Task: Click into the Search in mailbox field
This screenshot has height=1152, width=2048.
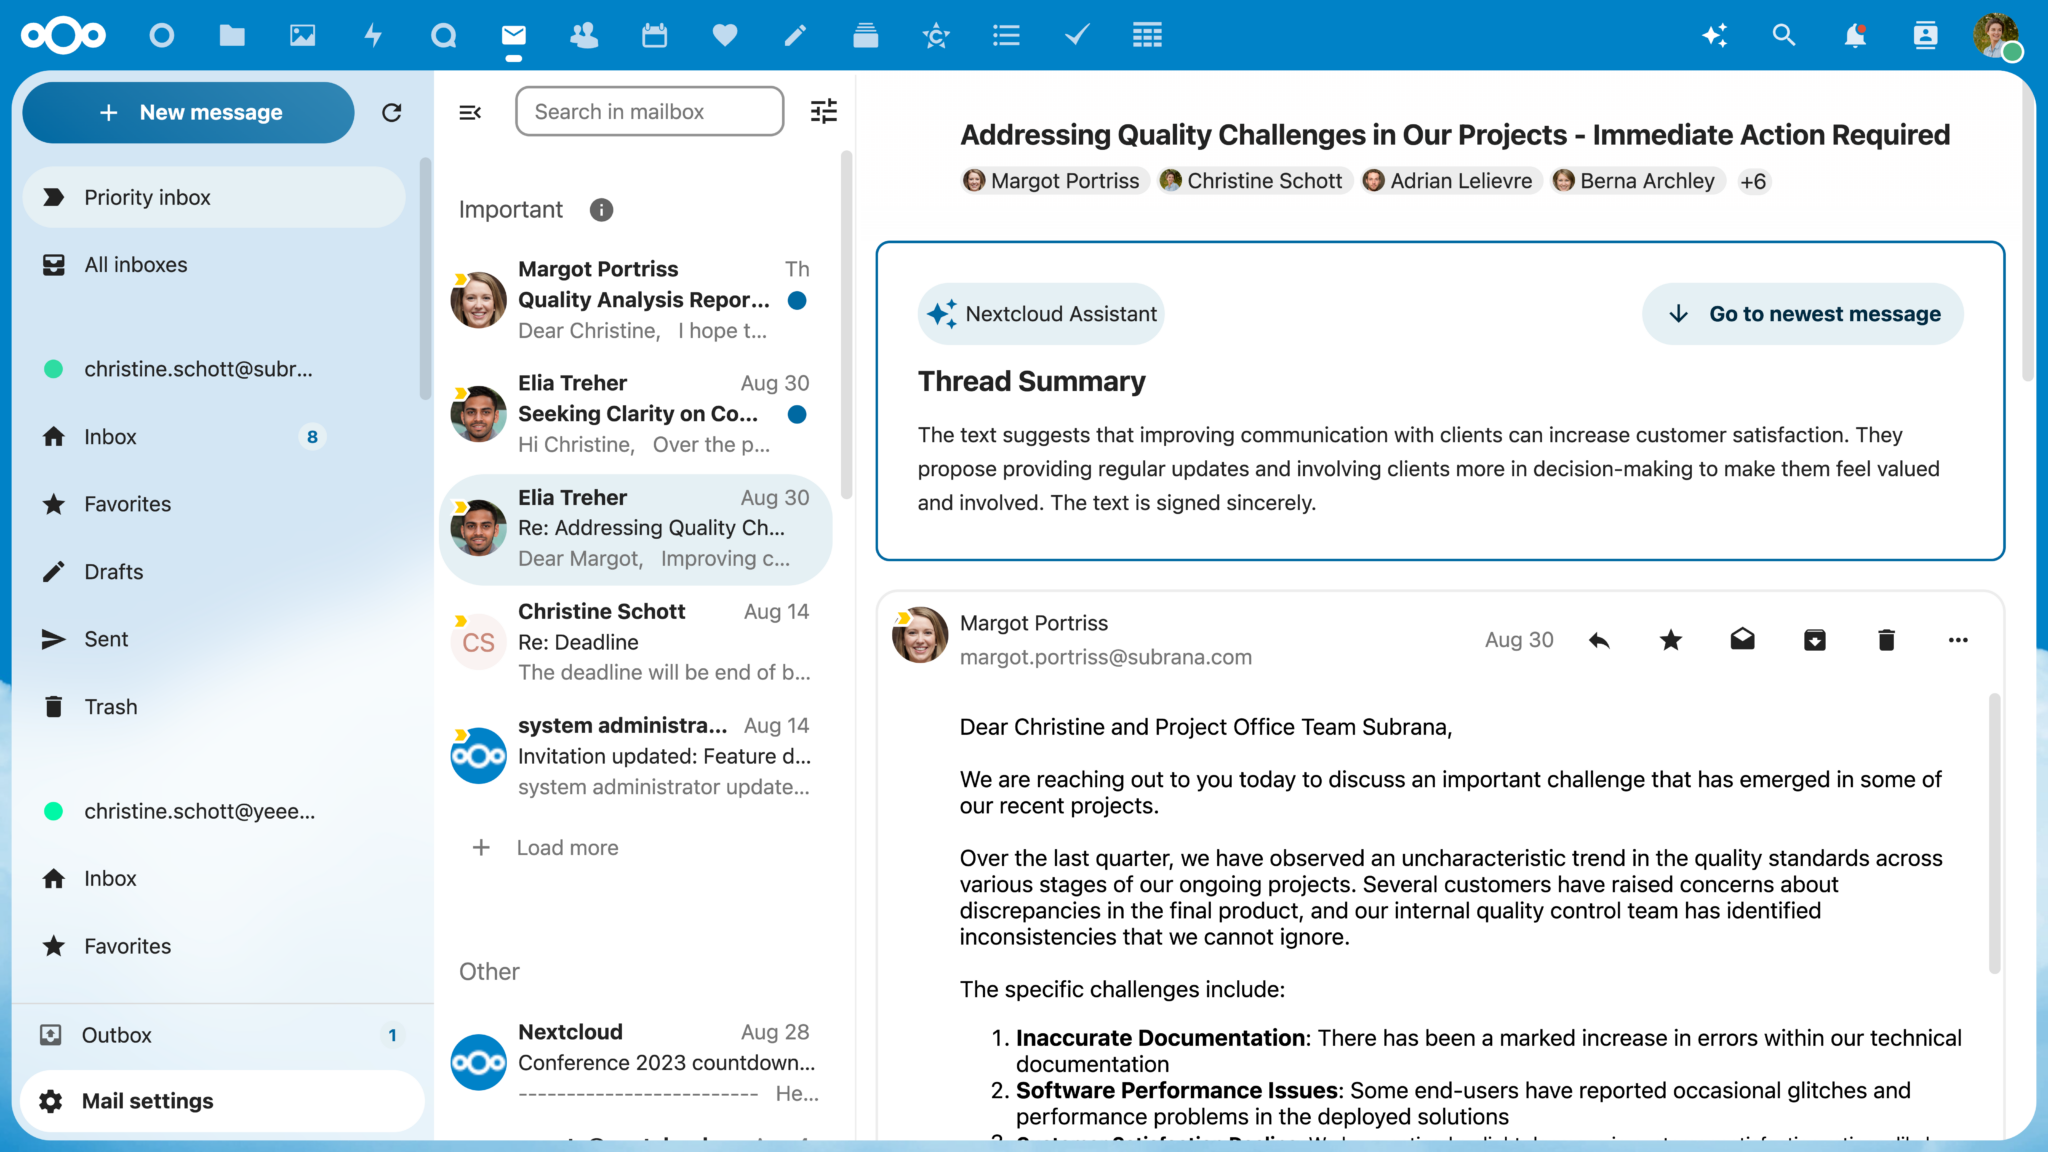Action: (x=648, y=111)
